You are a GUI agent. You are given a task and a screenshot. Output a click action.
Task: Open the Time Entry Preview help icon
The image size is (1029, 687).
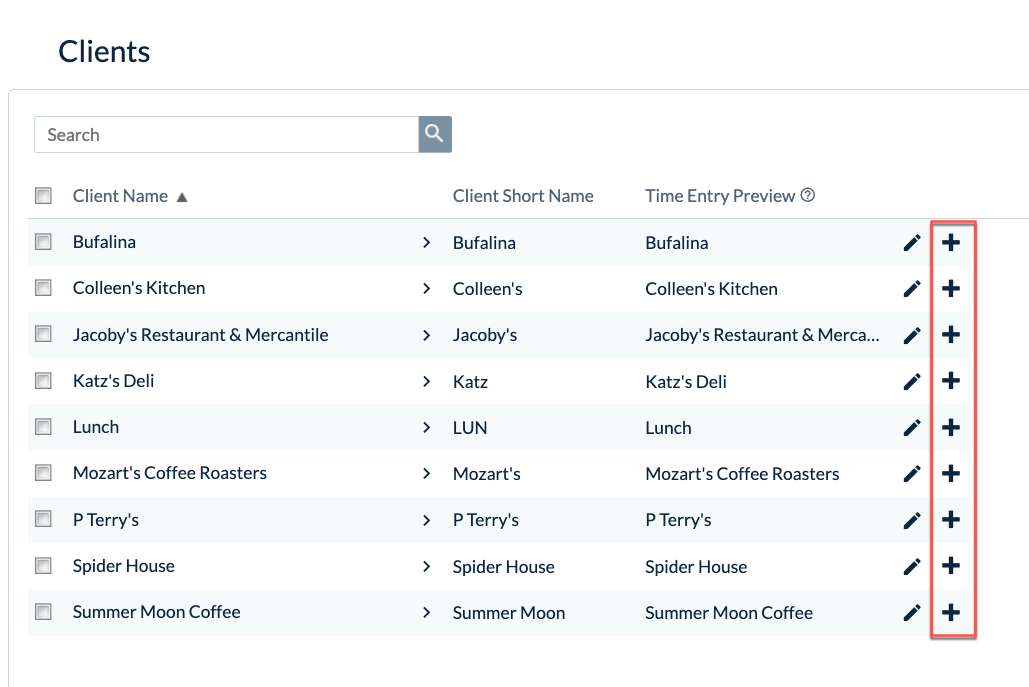click(808, 195)
